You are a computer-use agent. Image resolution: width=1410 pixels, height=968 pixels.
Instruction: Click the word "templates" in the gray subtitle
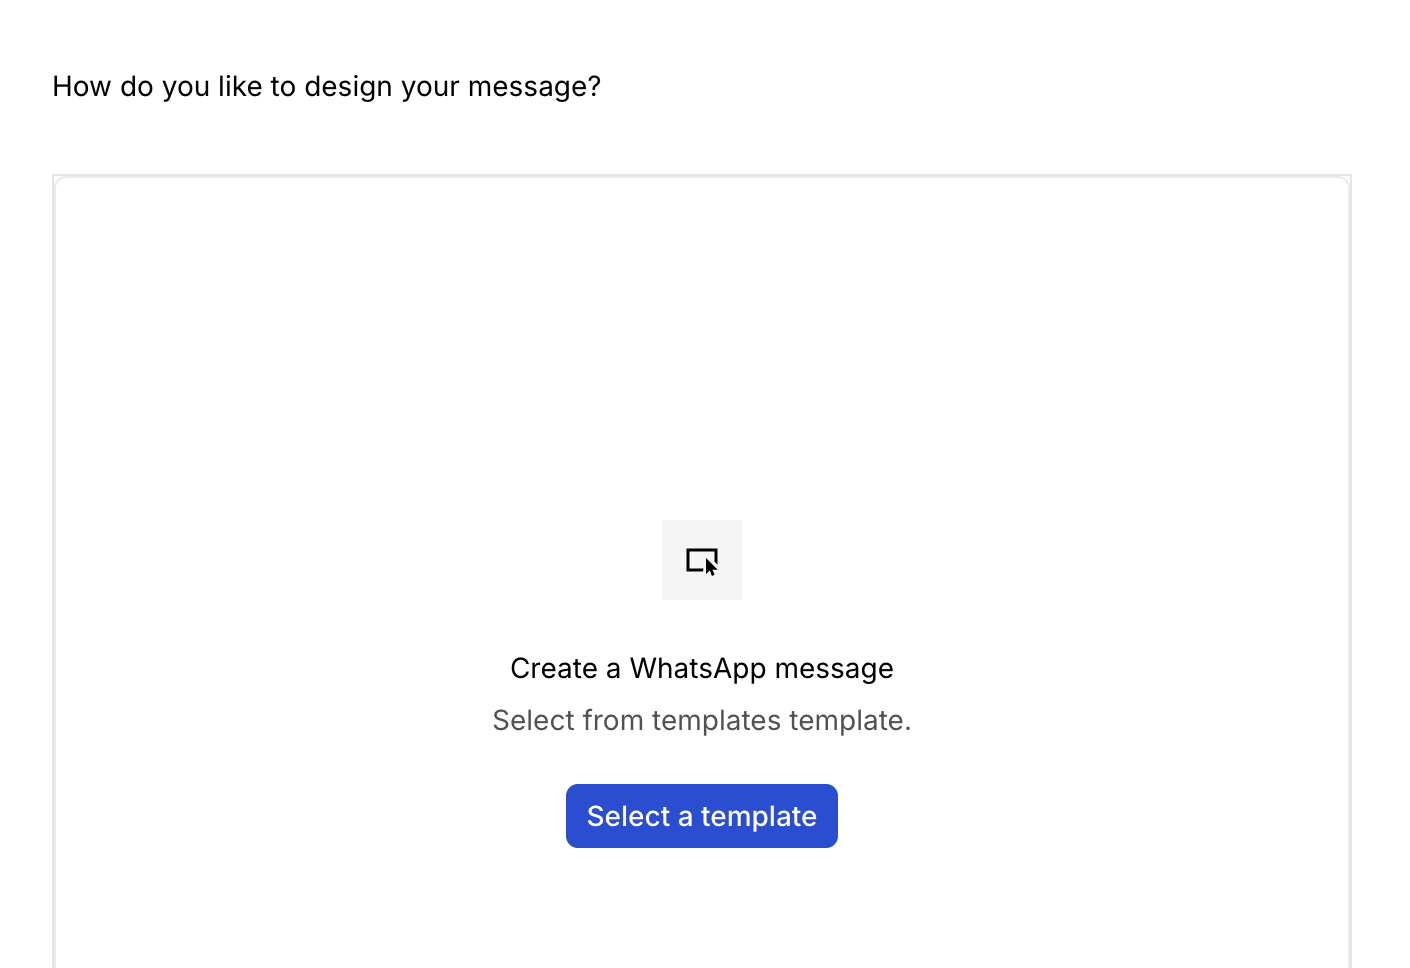(x=716, y=720)
